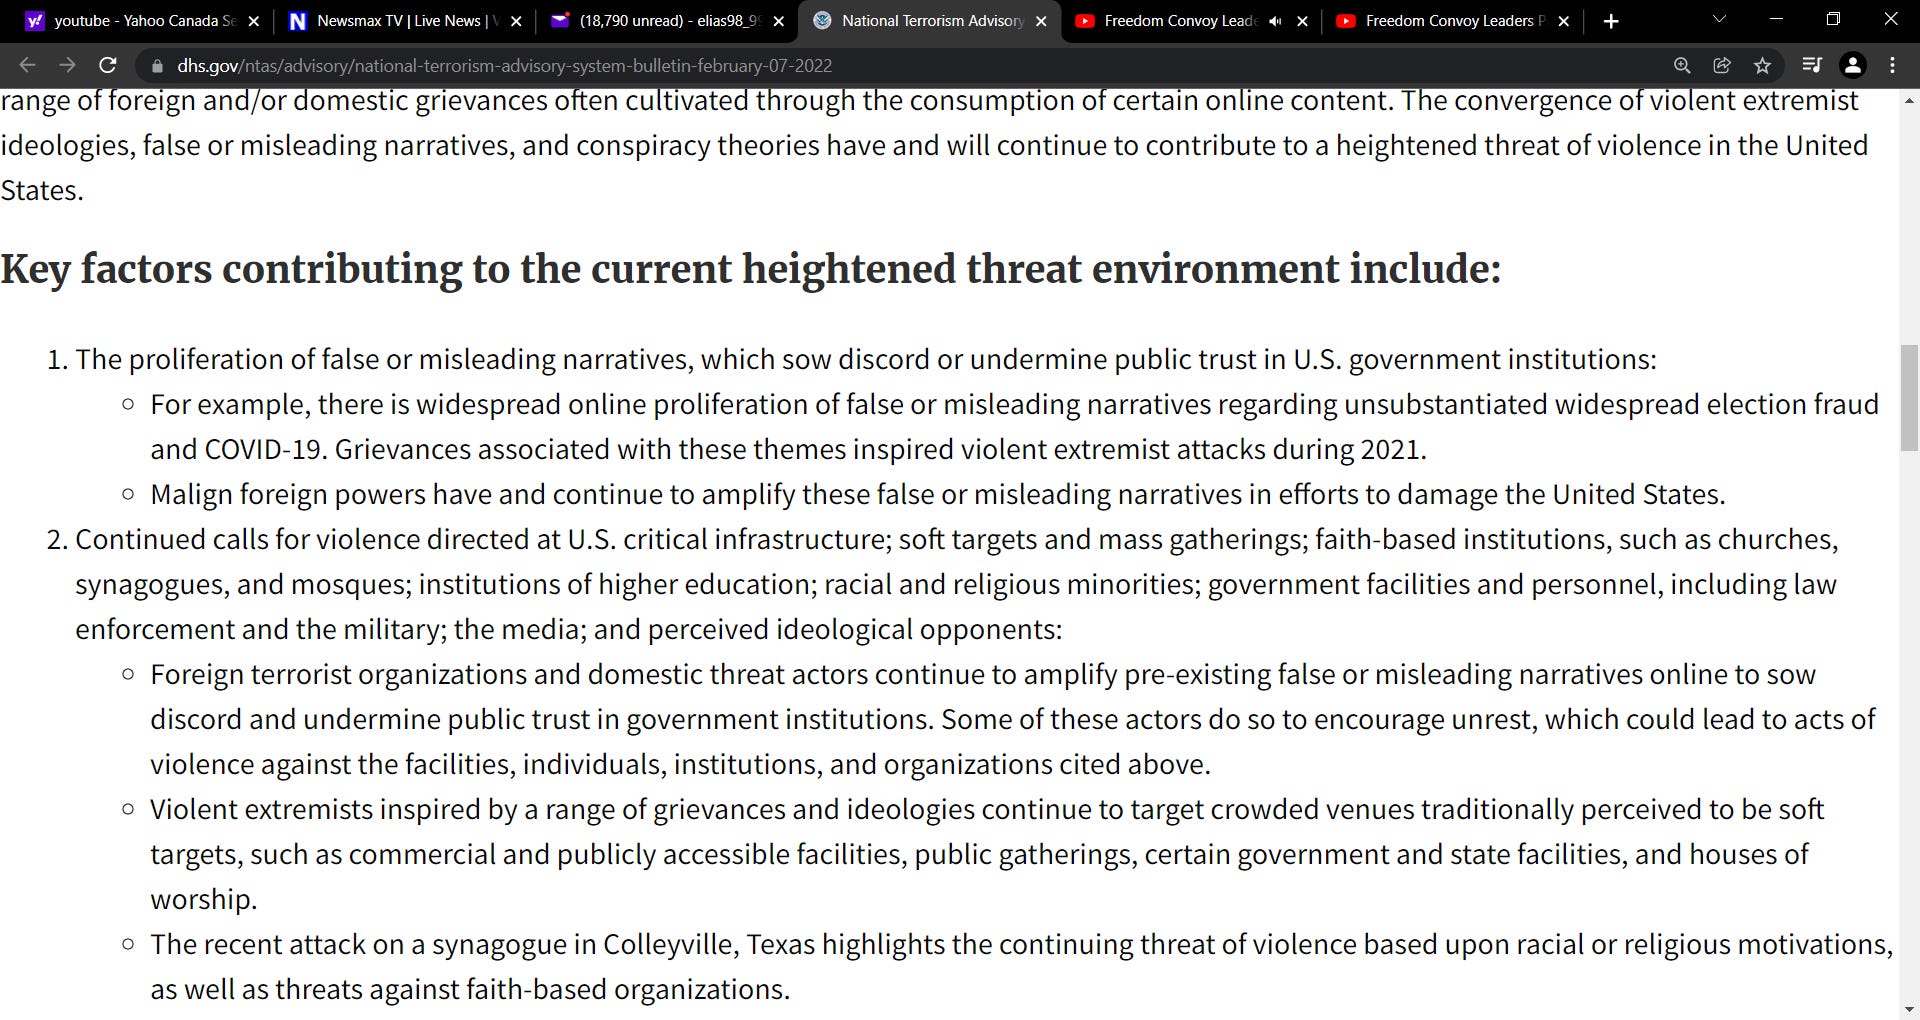The width and height of the screenshot is (1920, 1020).
Task: Switch to Yahoo Mail unread tab
Action: pyautogui.click(x=665, y=21)
